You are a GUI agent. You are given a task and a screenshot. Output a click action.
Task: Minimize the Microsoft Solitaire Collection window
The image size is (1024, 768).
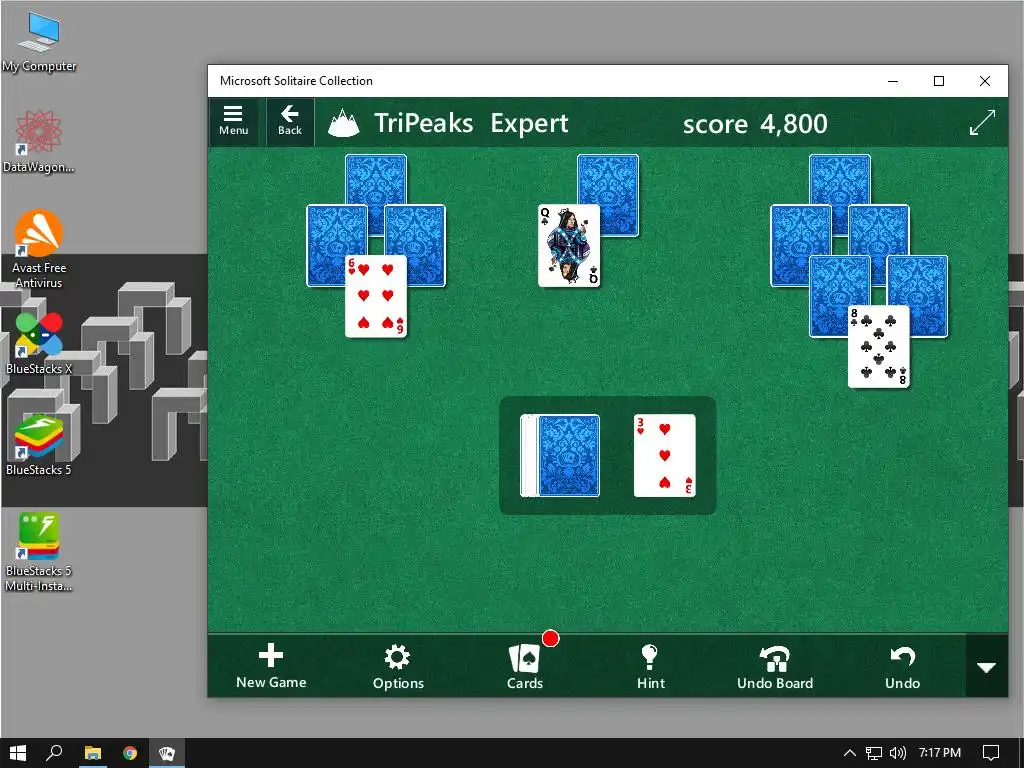coord(893,81)
